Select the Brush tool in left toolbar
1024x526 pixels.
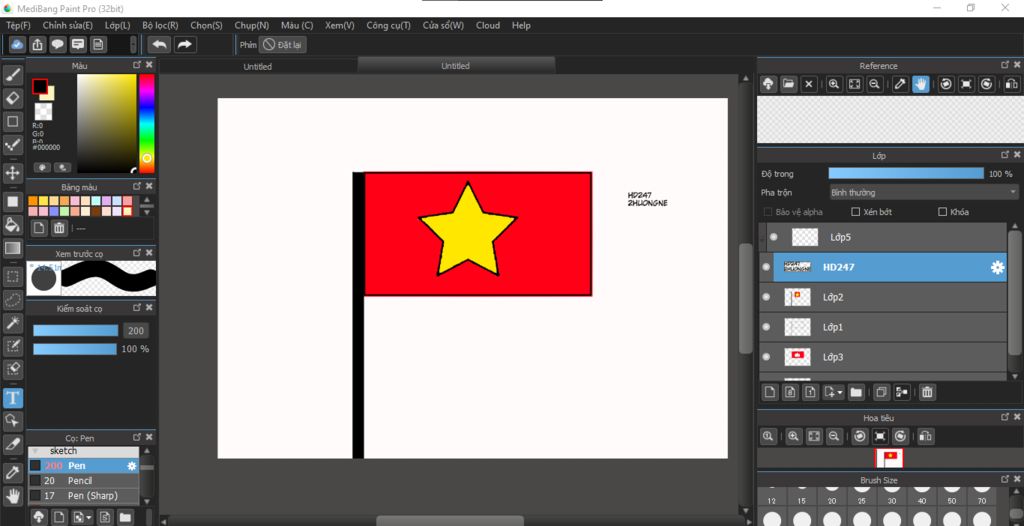pos(12,75)
